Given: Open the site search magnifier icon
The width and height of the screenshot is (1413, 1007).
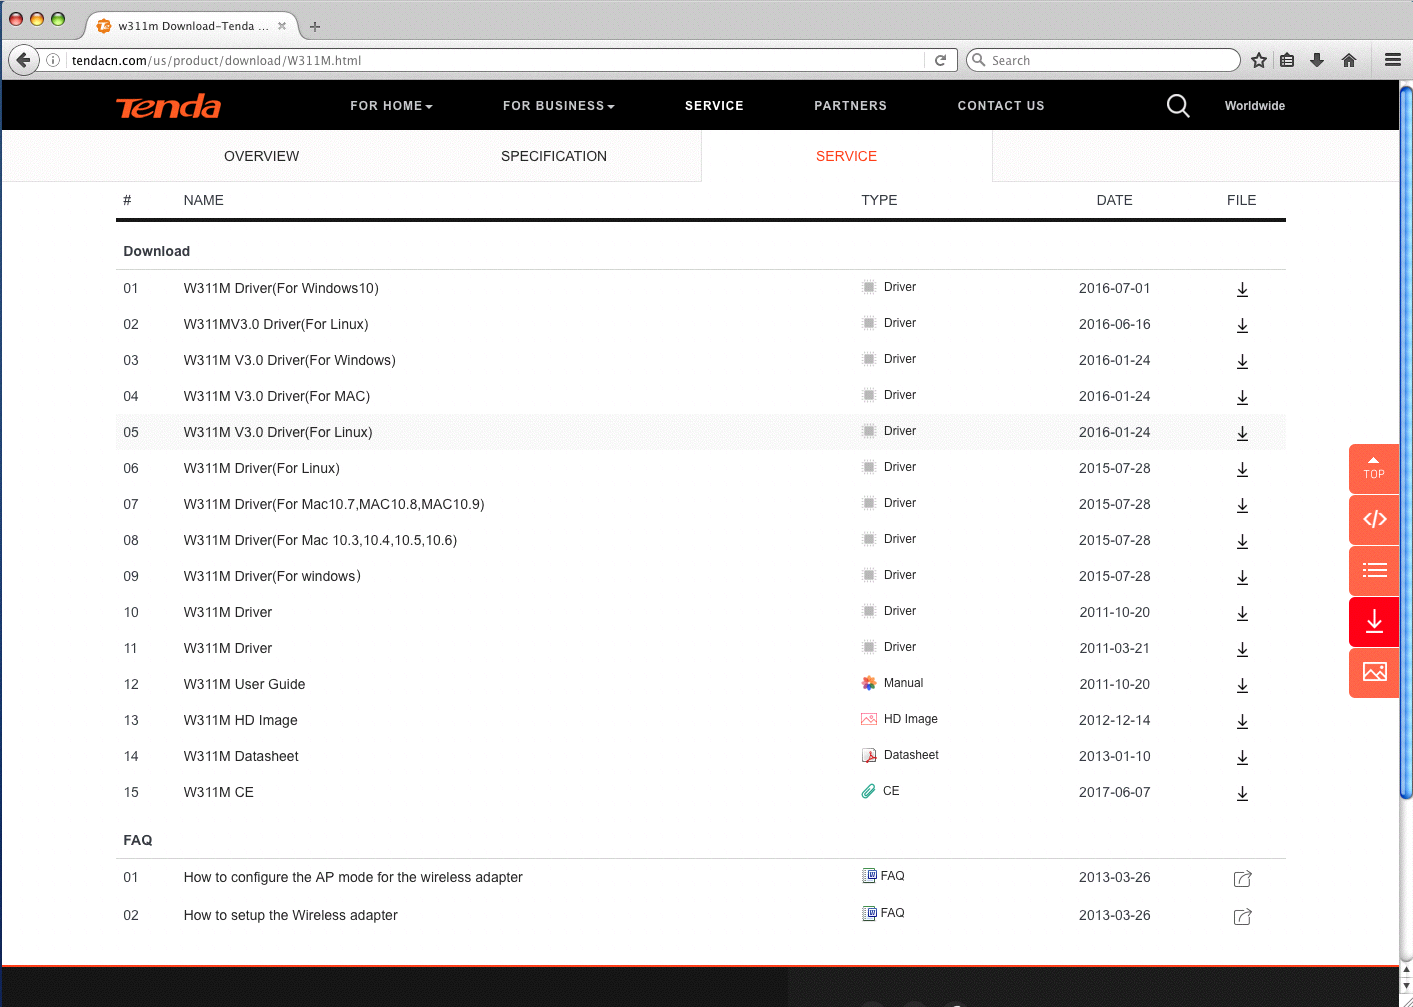Looking at the screenshot, I should [x=1178, y=105].
